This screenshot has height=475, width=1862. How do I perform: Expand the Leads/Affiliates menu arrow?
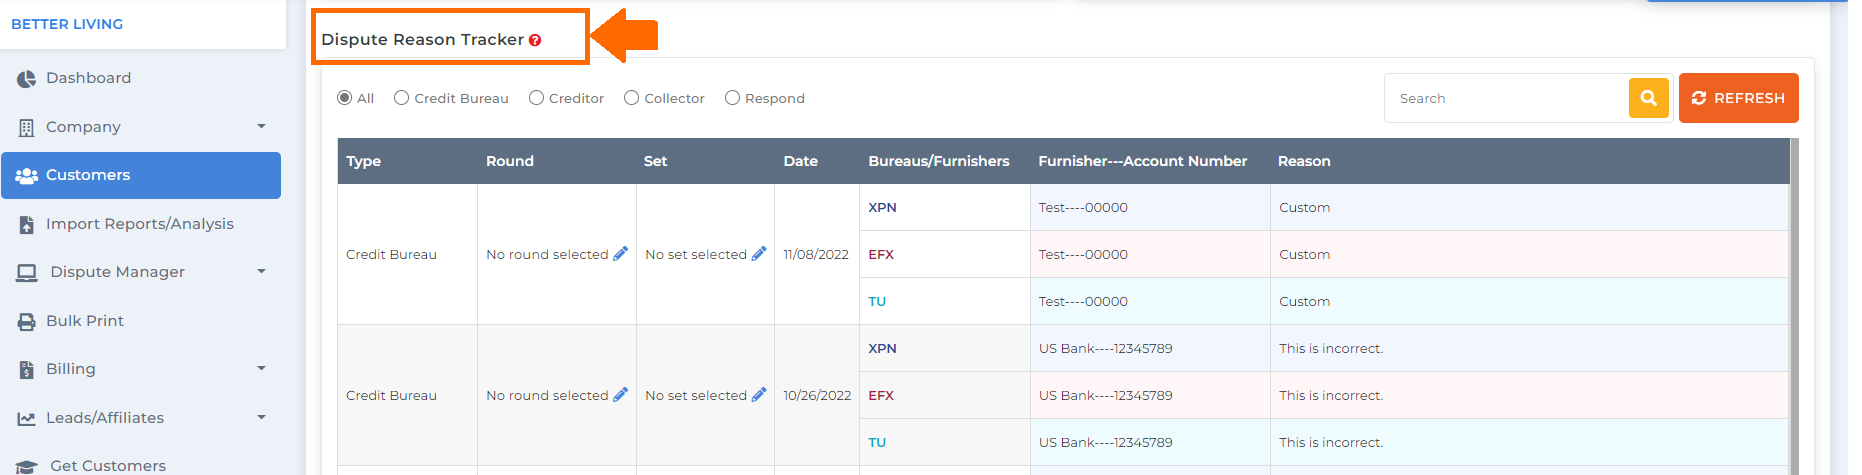click(262, 418)
